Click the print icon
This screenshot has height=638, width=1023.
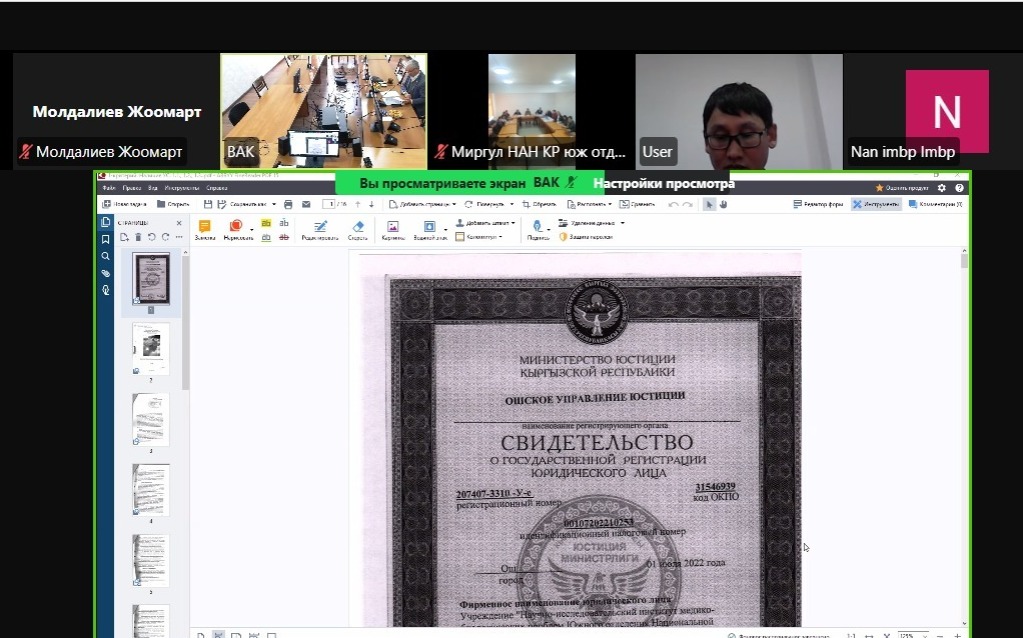(288, 204)
